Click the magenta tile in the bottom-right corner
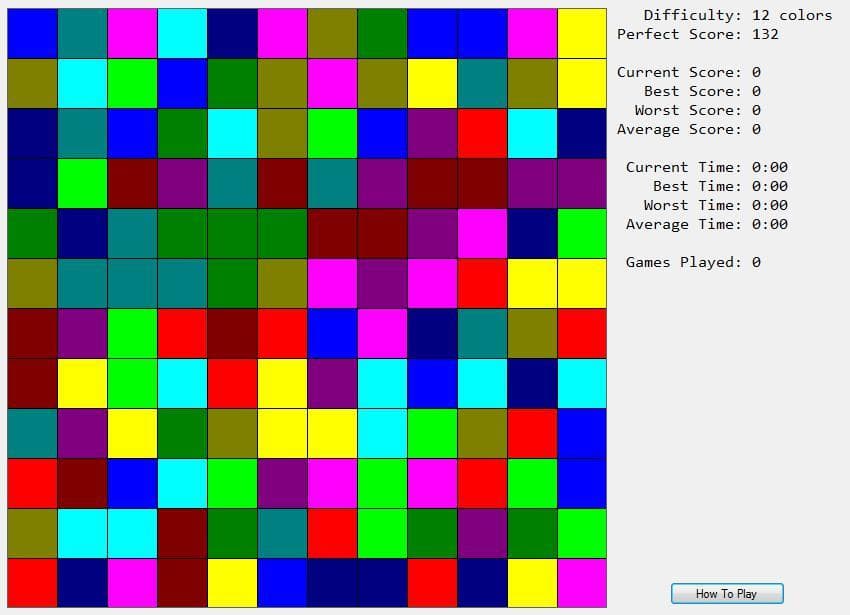This screenshot has width=850, height=615. 582,583
